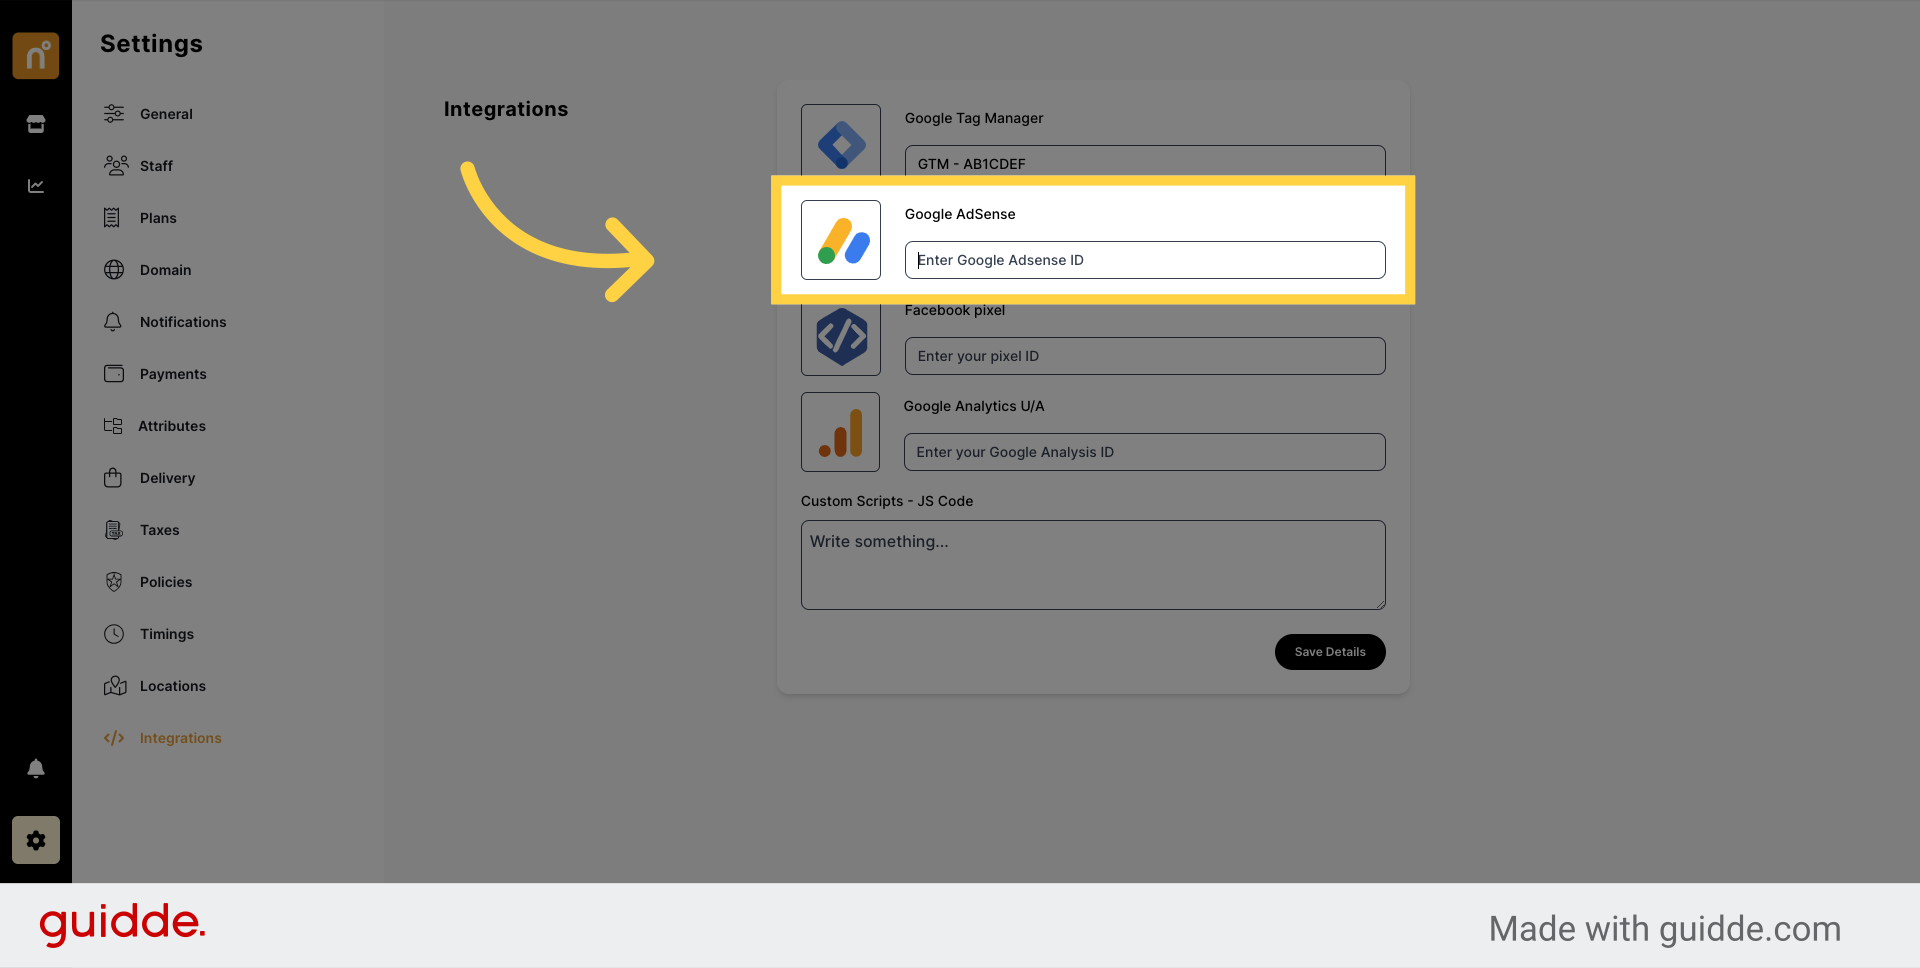Screen dimensions: 1920x968
Task: Open General settings
Action: click(166, 114)
